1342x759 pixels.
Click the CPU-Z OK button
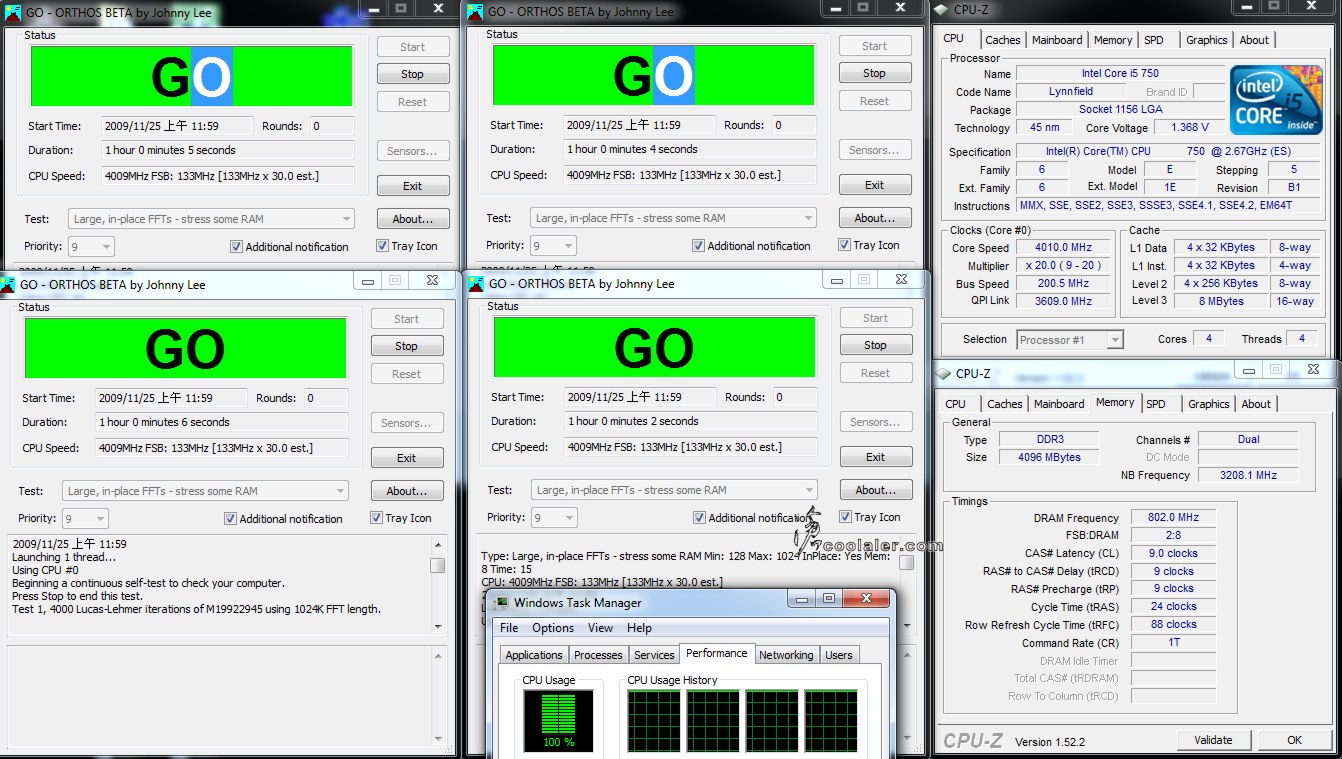[1295, 740]
